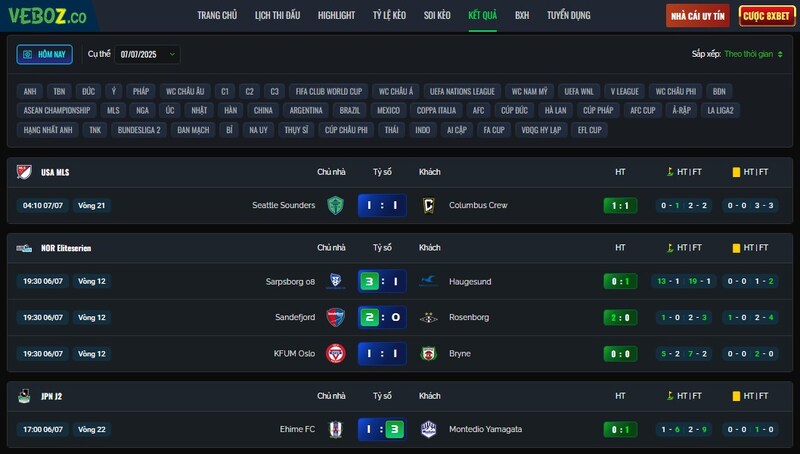Viewport: 800px width, 454px height.
Task: Click the Montedio Yamagata team crest
Action: click(x=429, y=430)
